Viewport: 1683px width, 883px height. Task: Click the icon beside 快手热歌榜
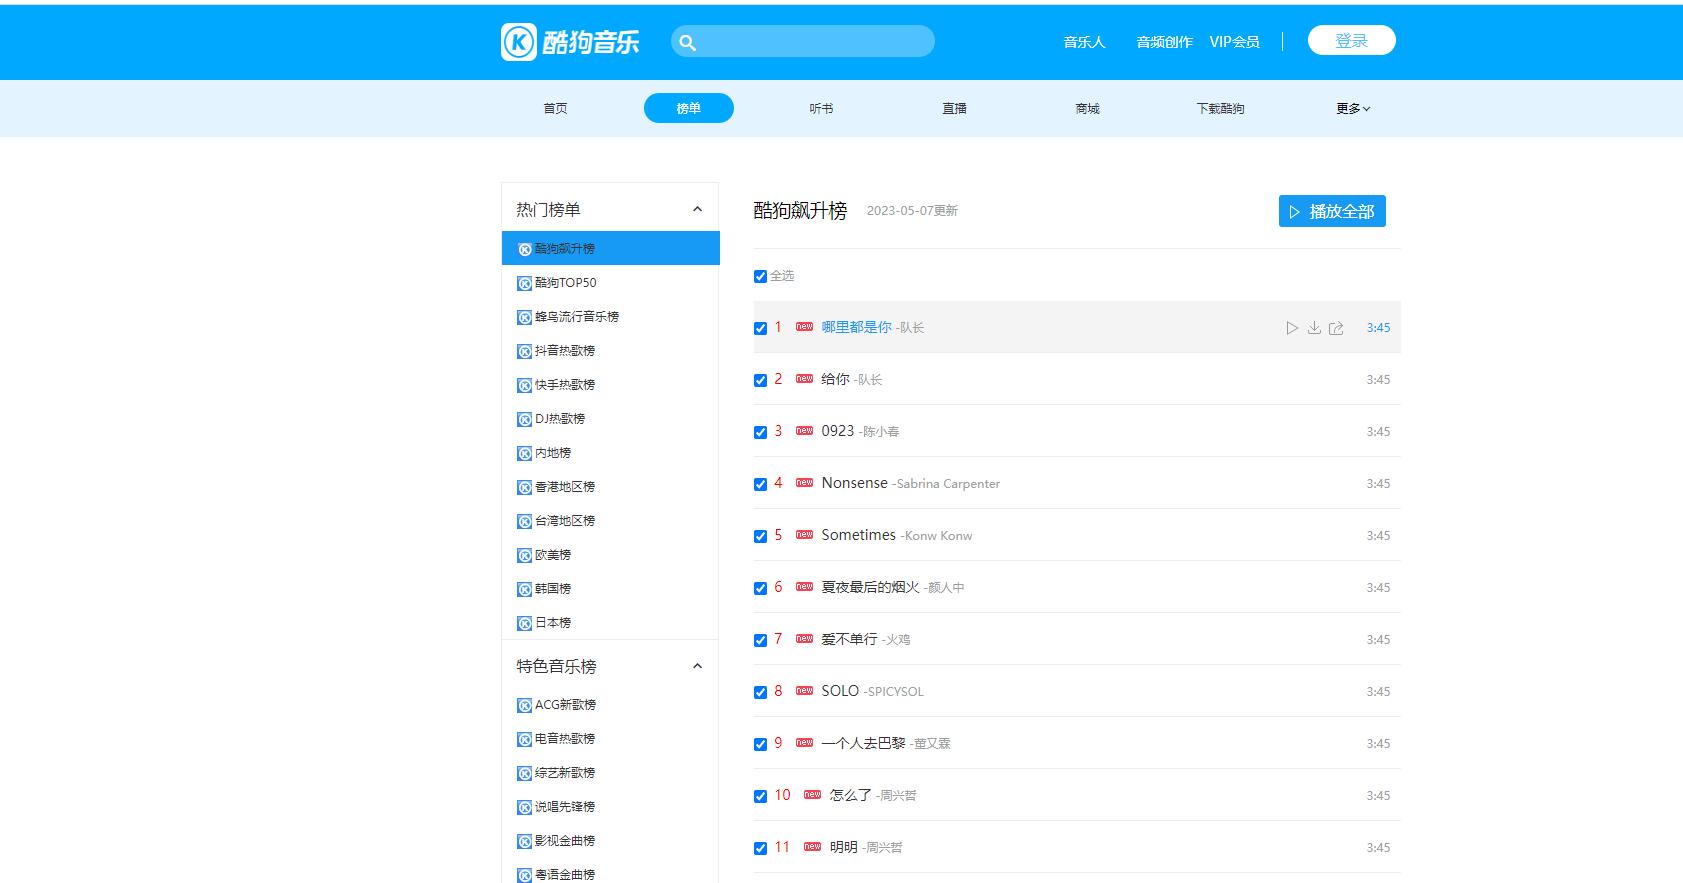[x=524, y=385]
